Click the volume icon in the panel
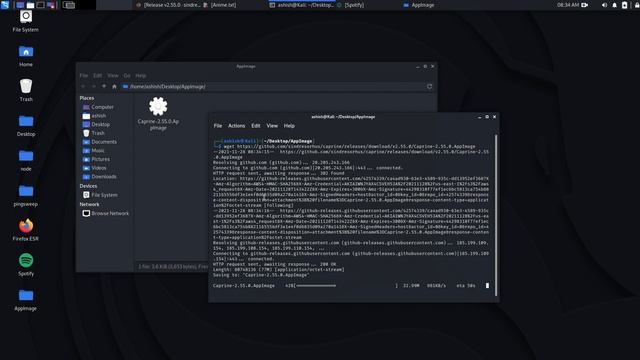Image resolution: width=640 pixels, height=360 pixels. (x=604, y=5)
